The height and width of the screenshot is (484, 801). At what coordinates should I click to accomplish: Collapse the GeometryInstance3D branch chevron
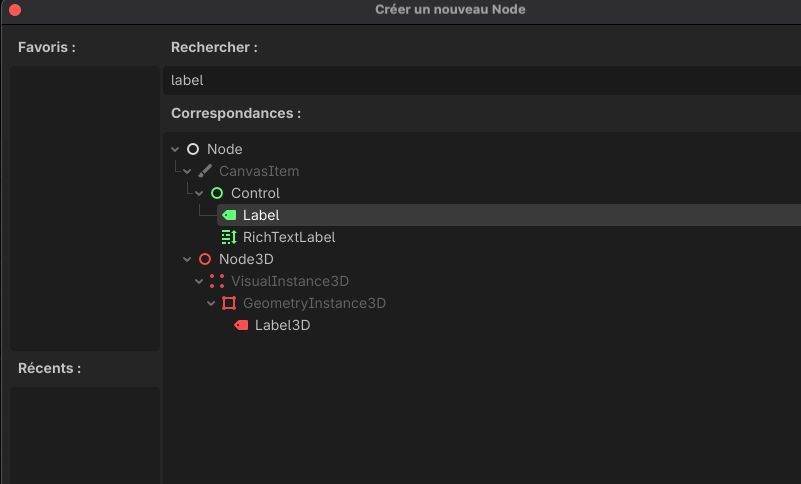pyautogui.click(x=211, y=303)
